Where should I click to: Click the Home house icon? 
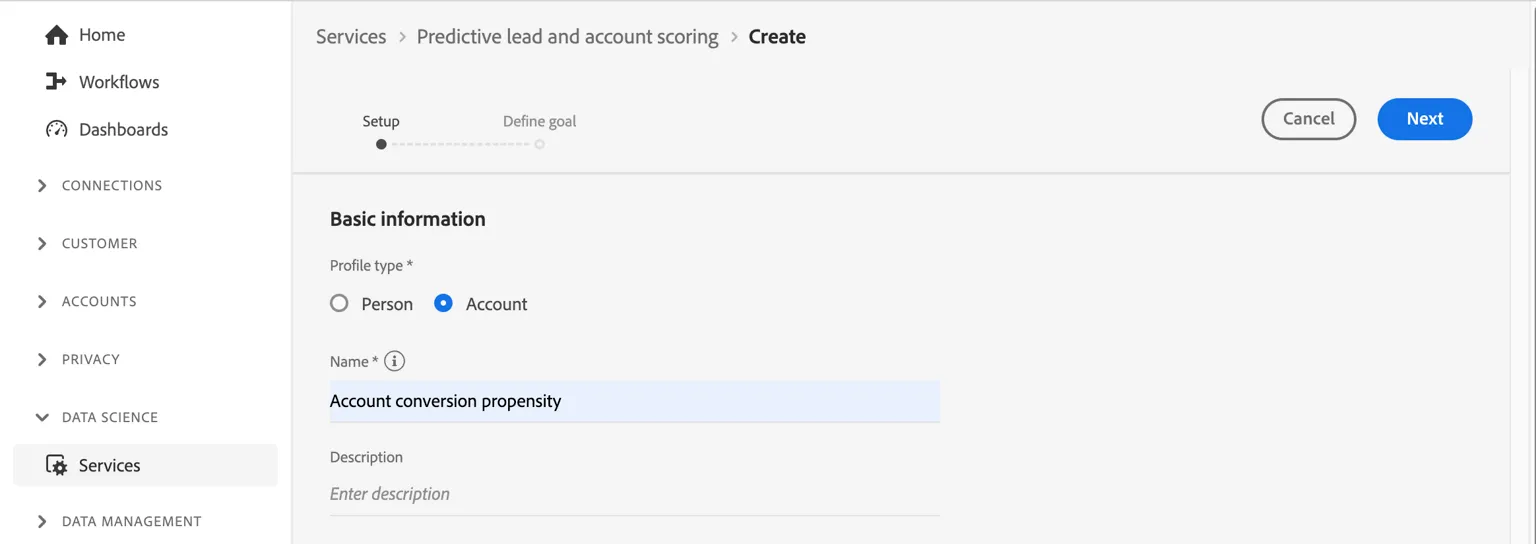coord(57,35)
